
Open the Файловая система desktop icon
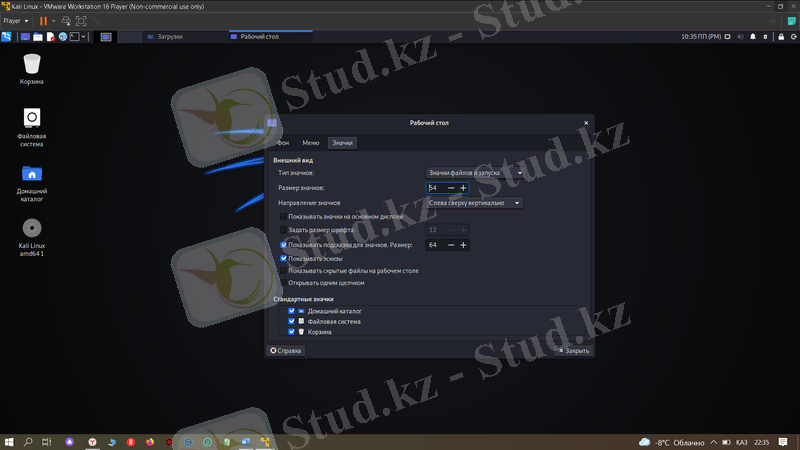32,119
